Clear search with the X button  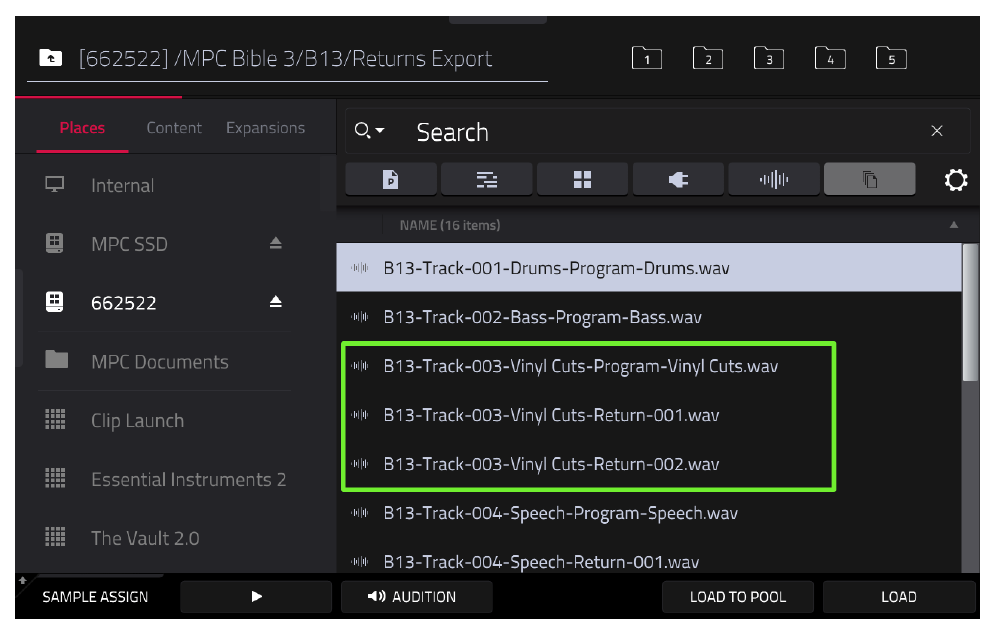point(936,131)
